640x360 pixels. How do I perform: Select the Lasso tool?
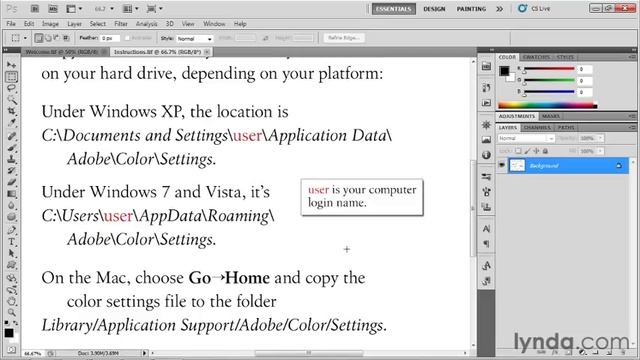point(11,88)
